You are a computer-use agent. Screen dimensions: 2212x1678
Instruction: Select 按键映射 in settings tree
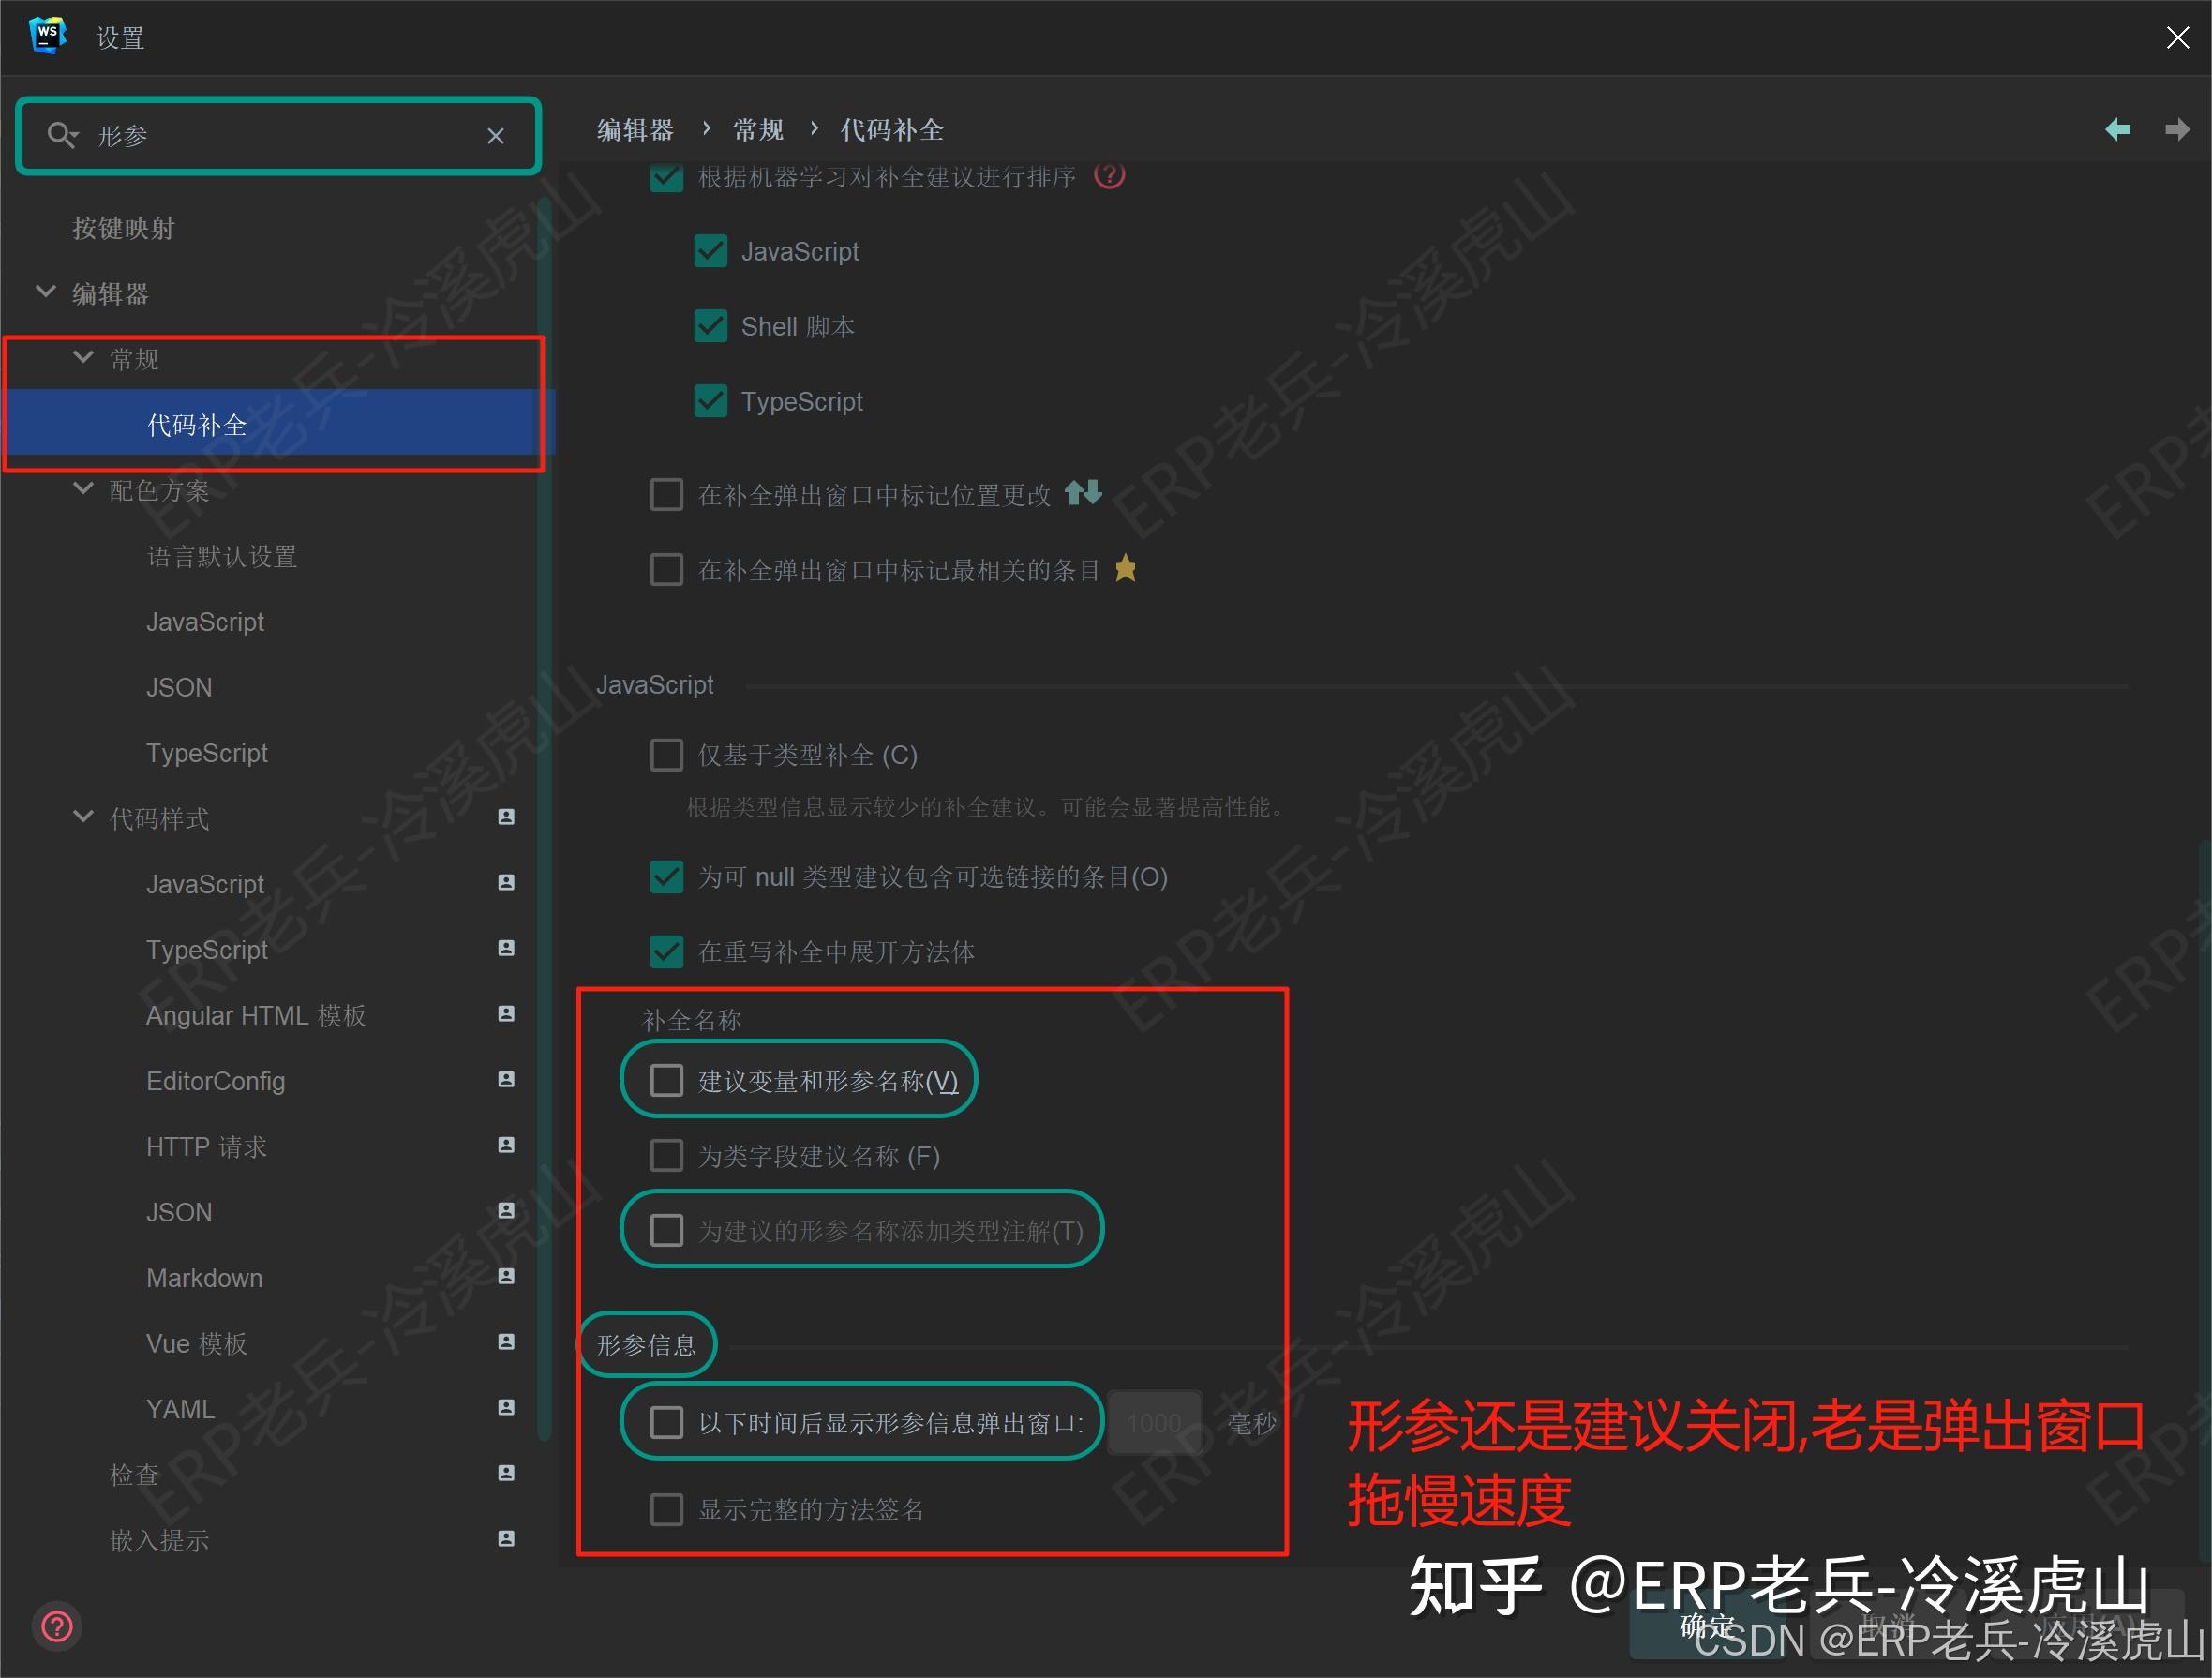pos(123,228)
